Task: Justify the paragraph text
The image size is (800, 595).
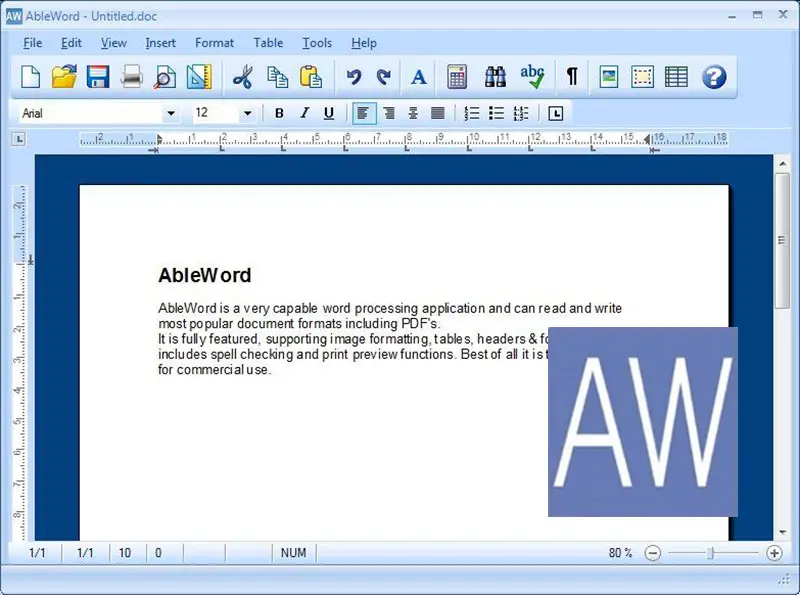Action: [438, 113]
